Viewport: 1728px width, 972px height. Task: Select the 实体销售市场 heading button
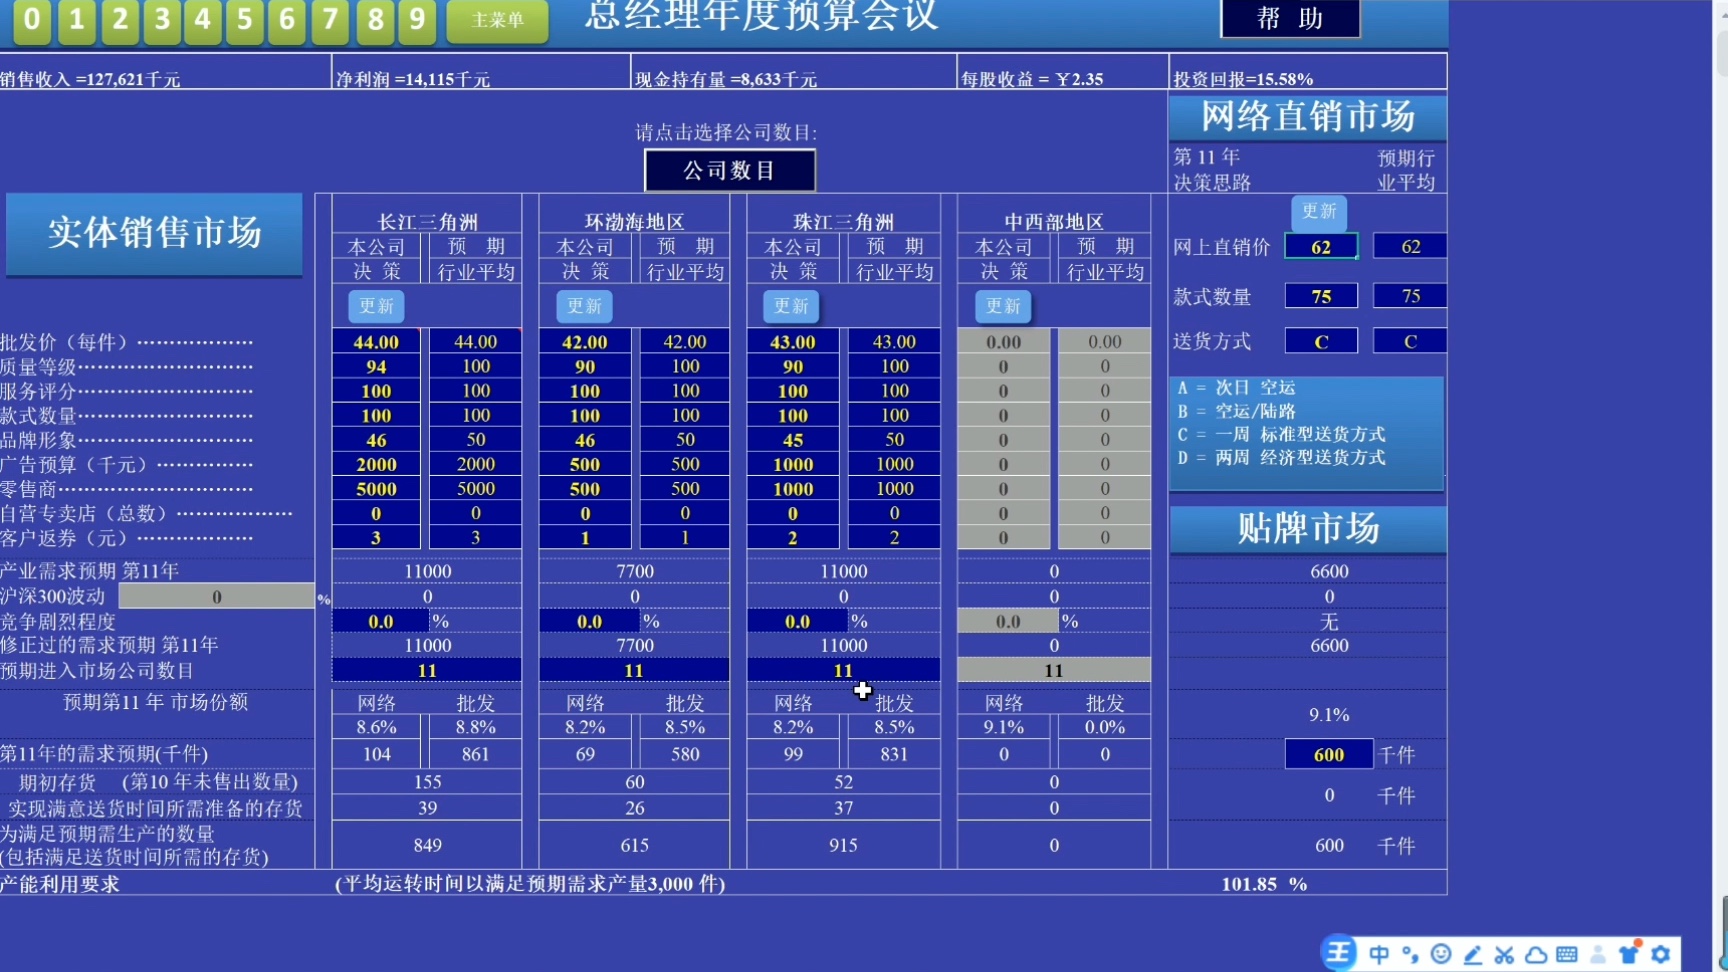154,233
